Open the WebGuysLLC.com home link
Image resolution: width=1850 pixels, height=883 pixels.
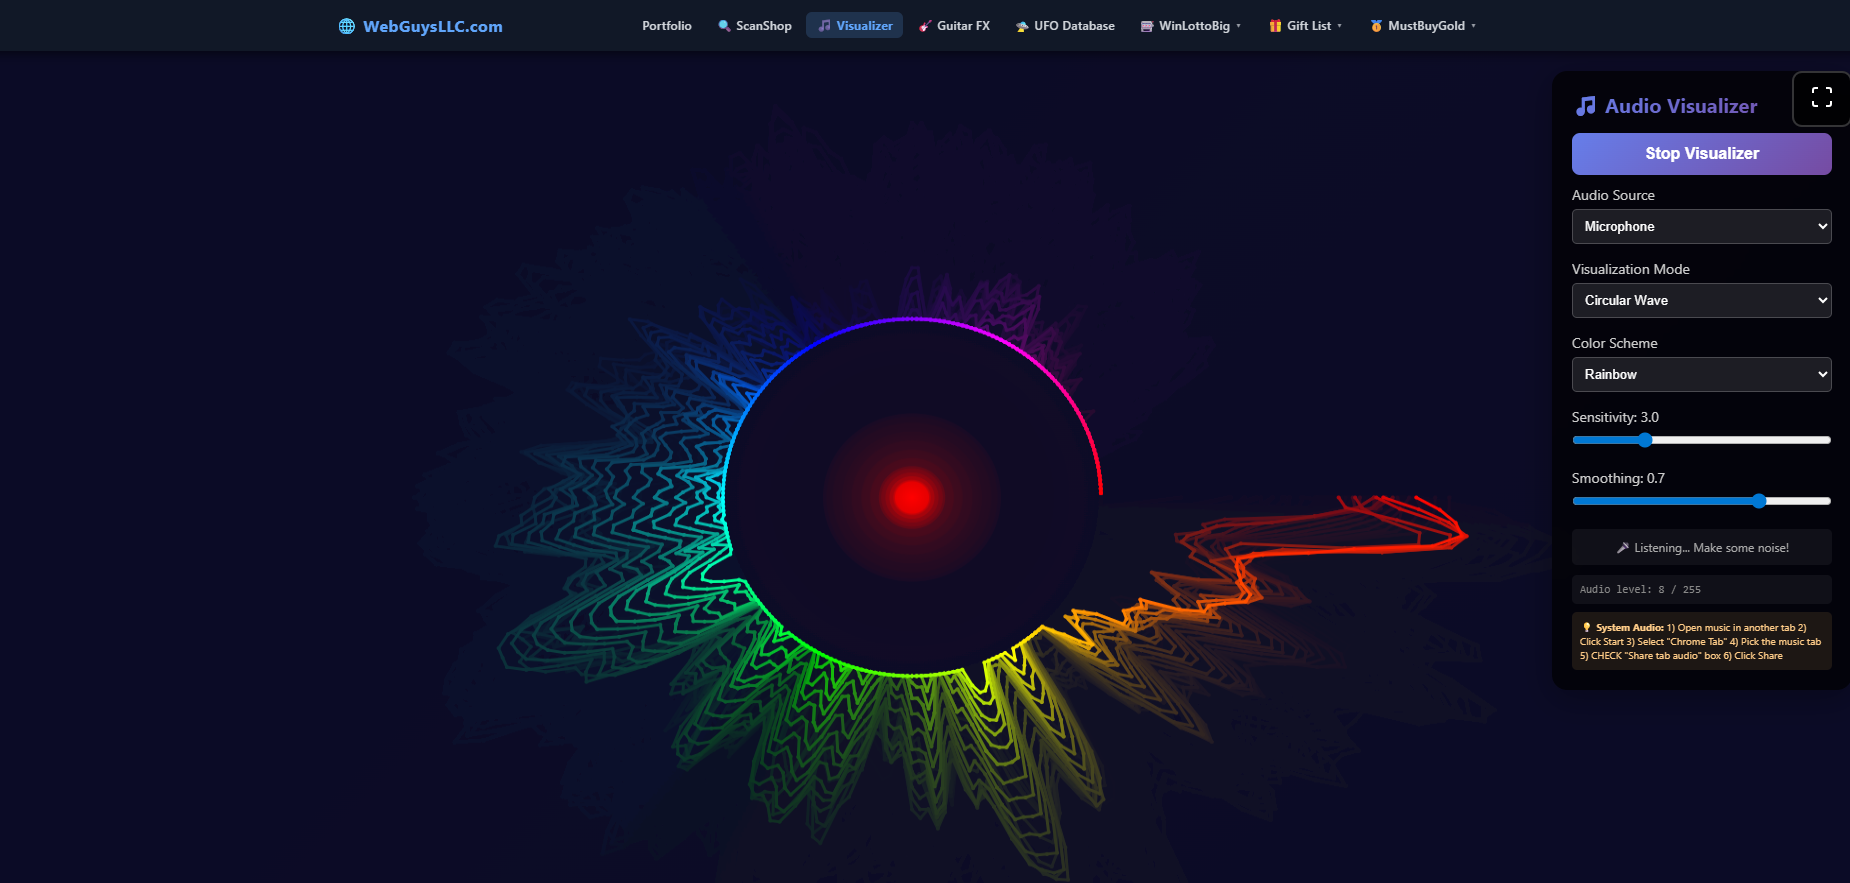[421, 26]
